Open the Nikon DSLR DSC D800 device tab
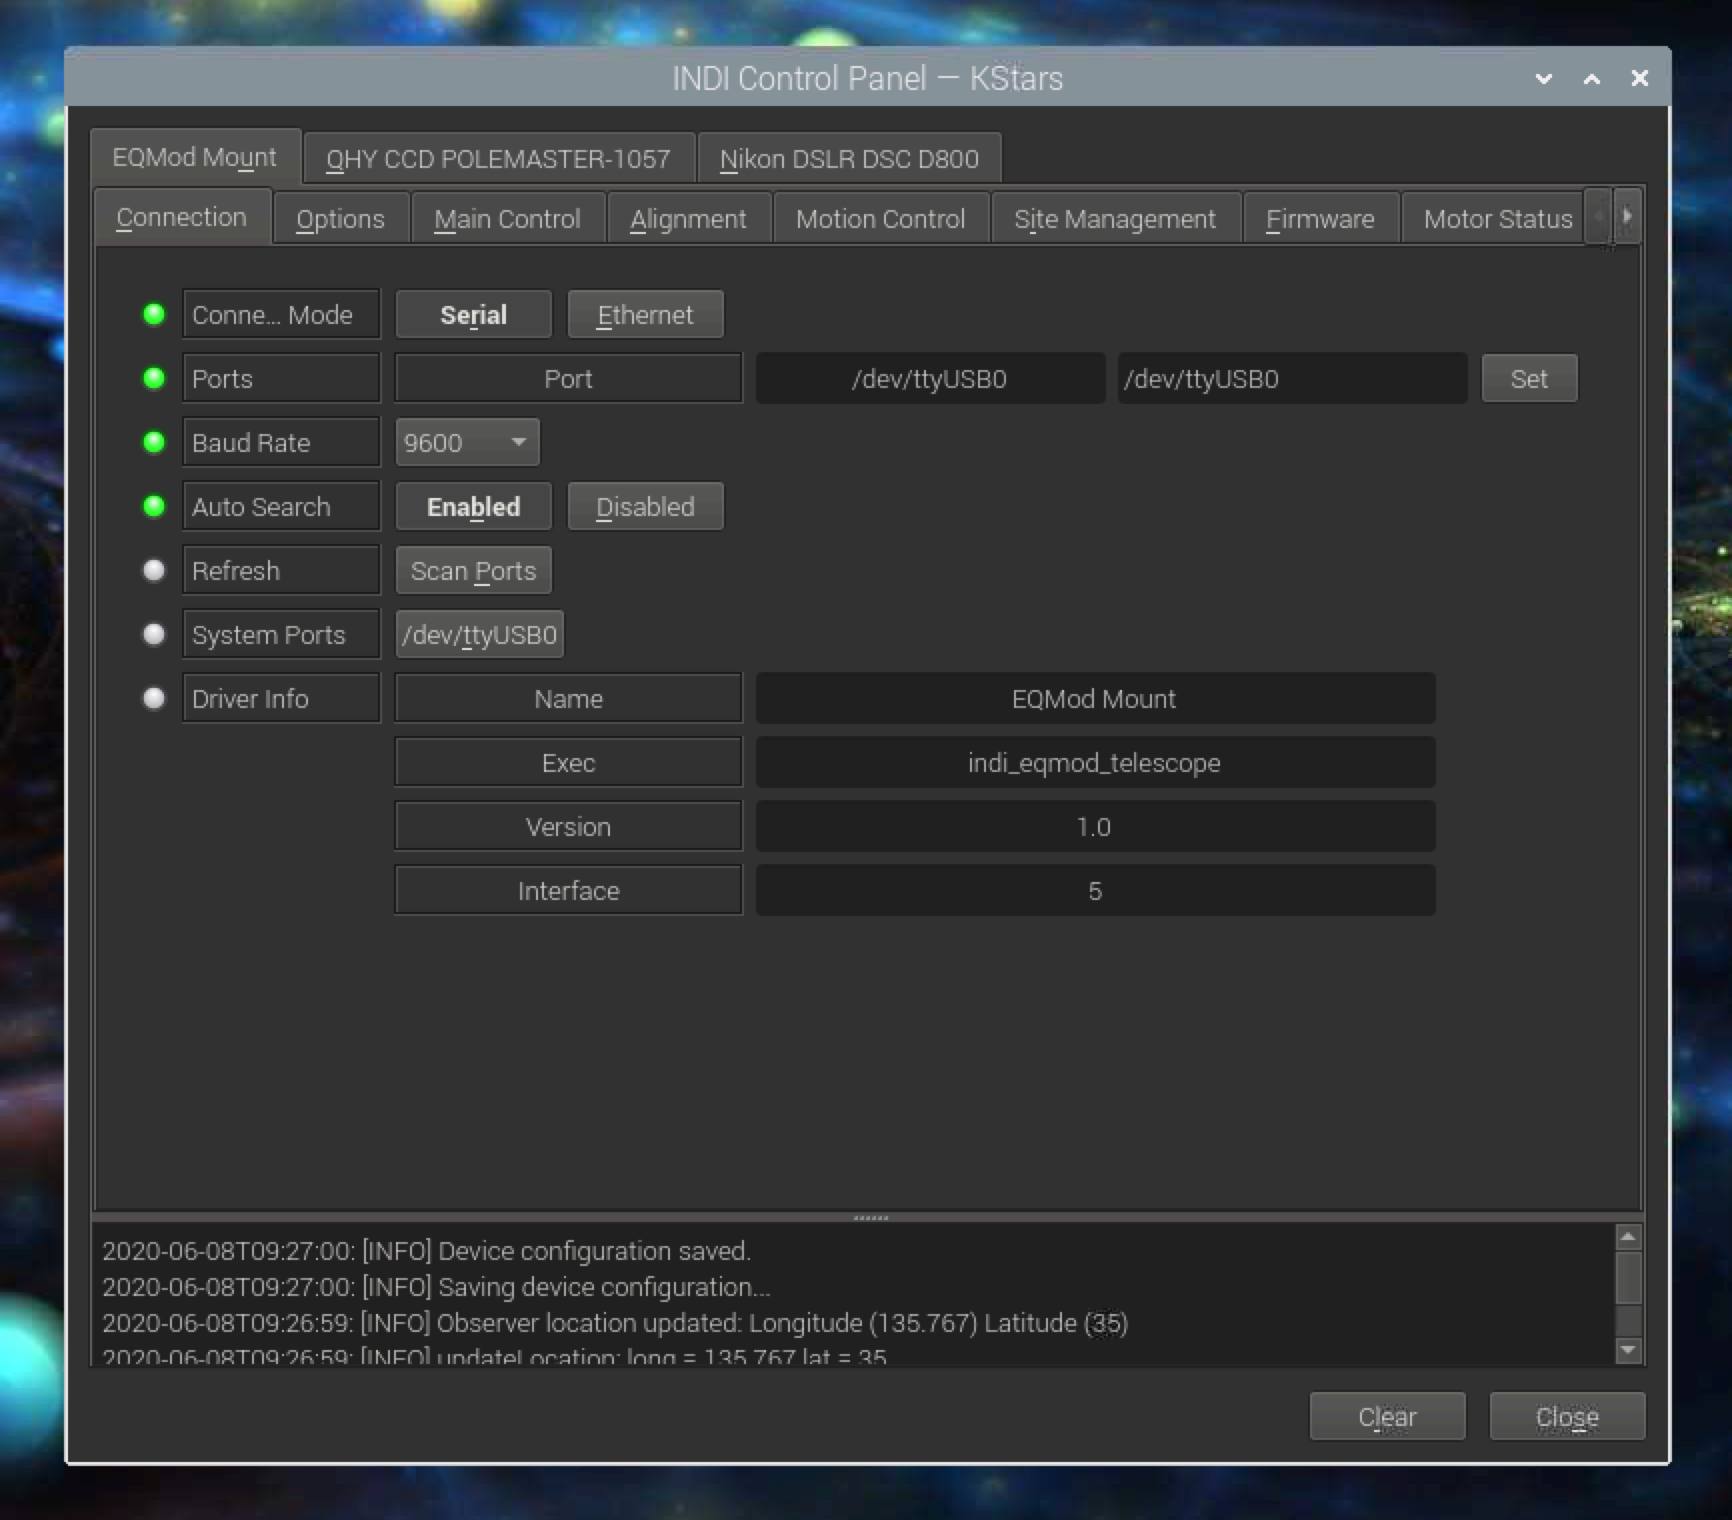The image size is (1732, 1520). [849, 159]
